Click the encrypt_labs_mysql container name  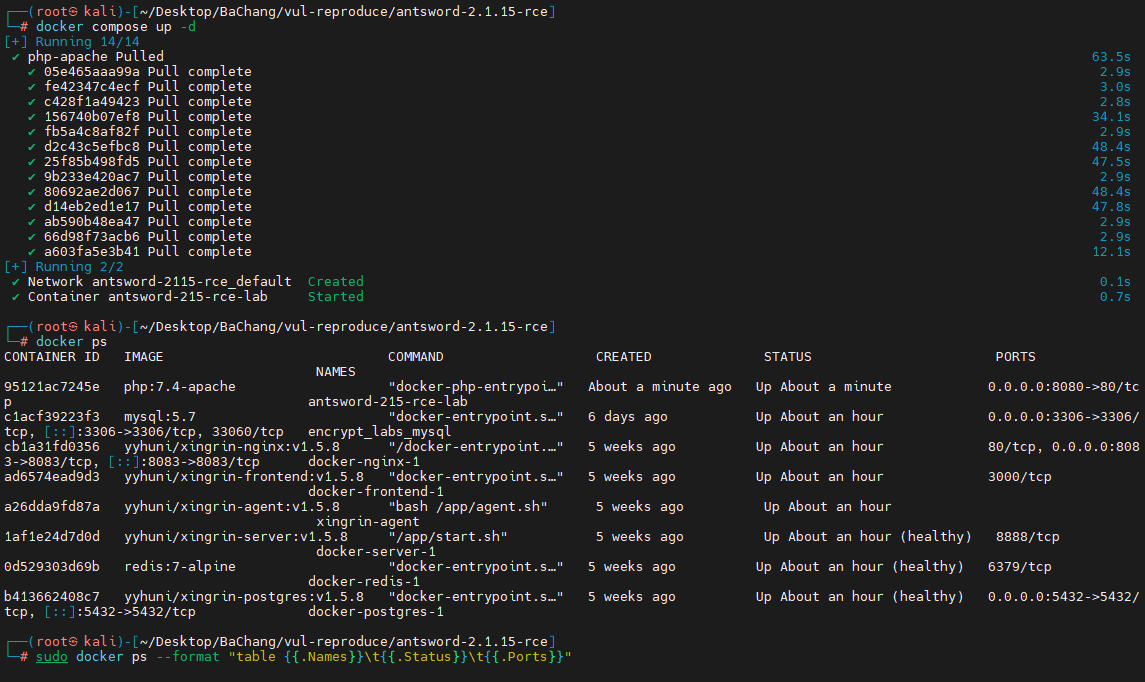pos(379,432)
